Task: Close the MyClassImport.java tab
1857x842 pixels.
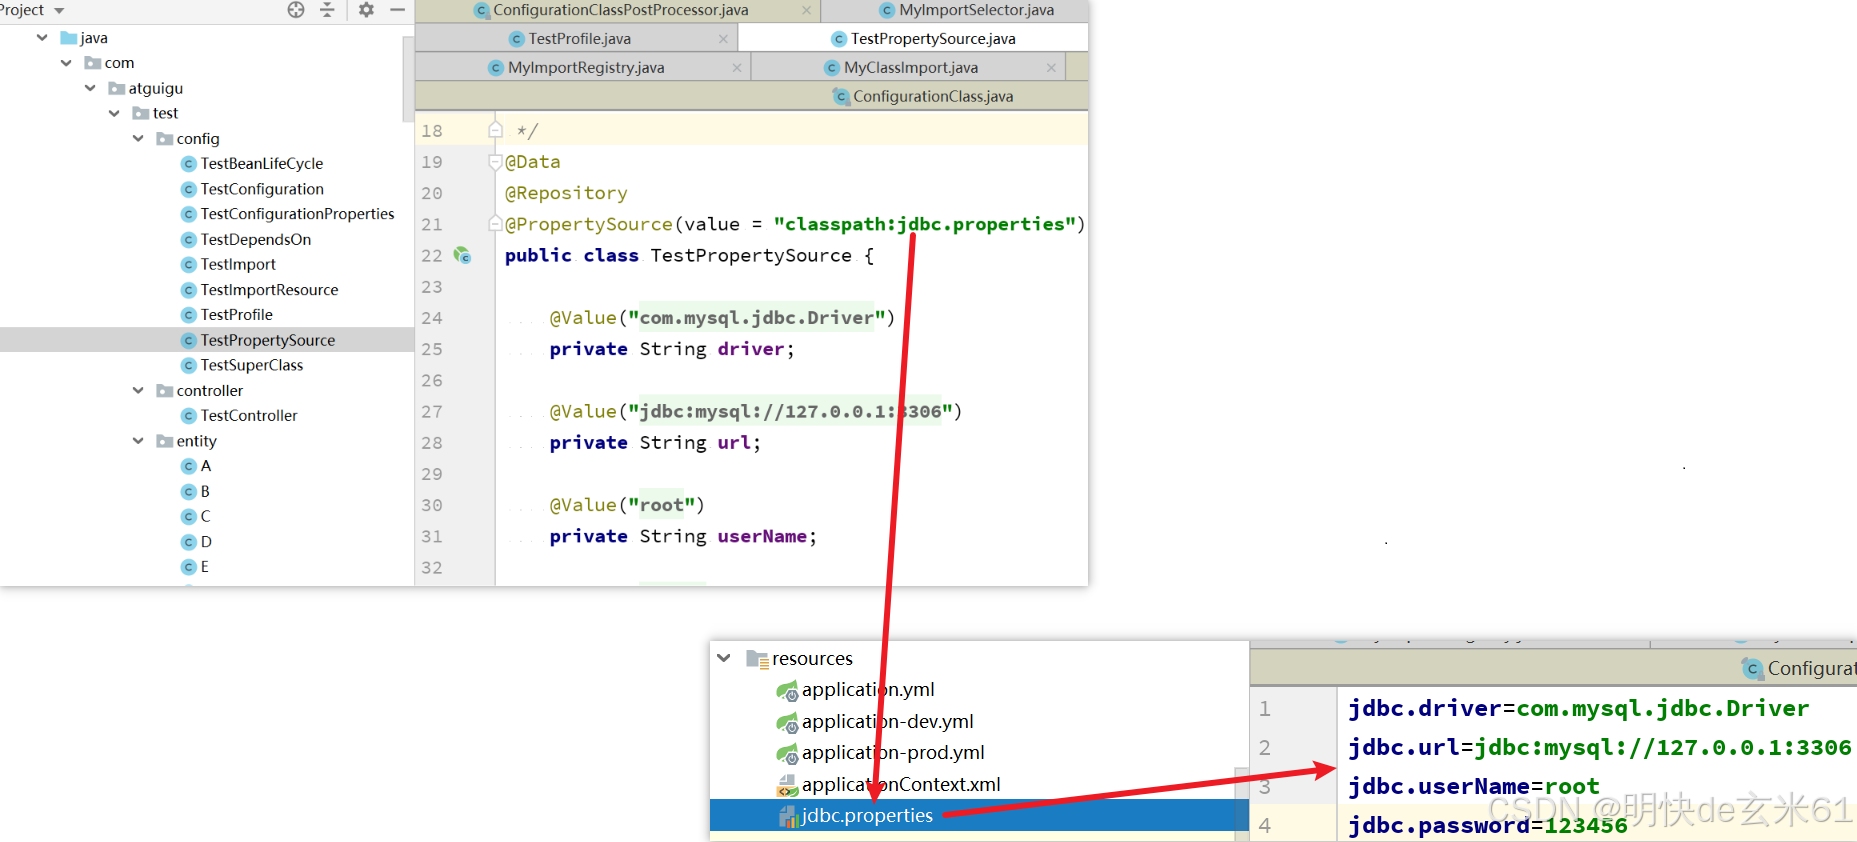Action: pos(1051,68)
